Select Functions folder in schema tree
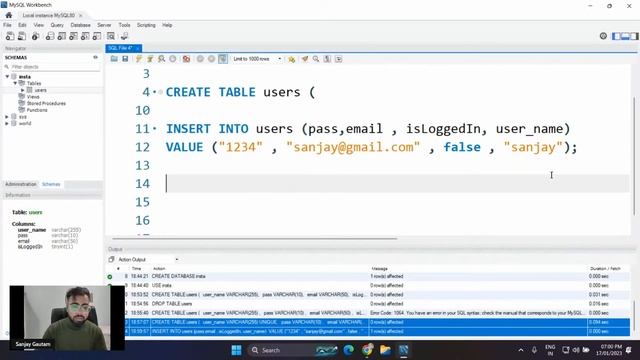640x360 pixels. tap(37, 110)
